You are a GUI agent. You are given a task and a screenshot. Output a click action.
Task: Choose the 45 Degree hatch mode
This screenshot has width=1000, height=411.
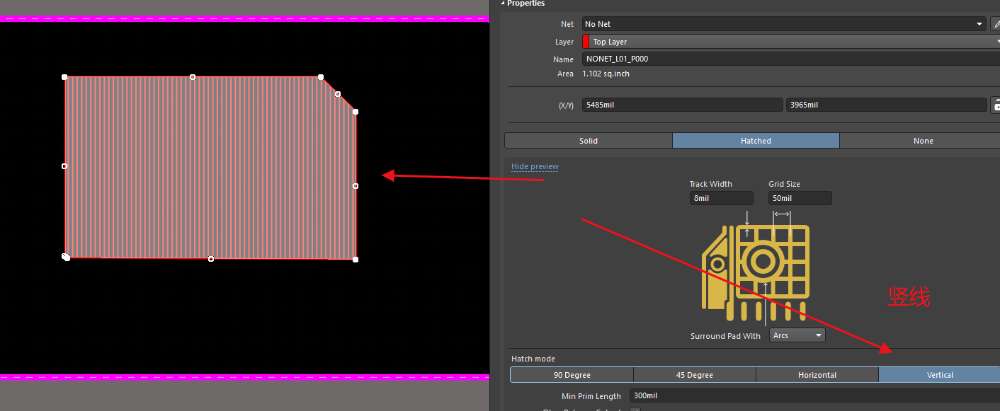[694, 375]
